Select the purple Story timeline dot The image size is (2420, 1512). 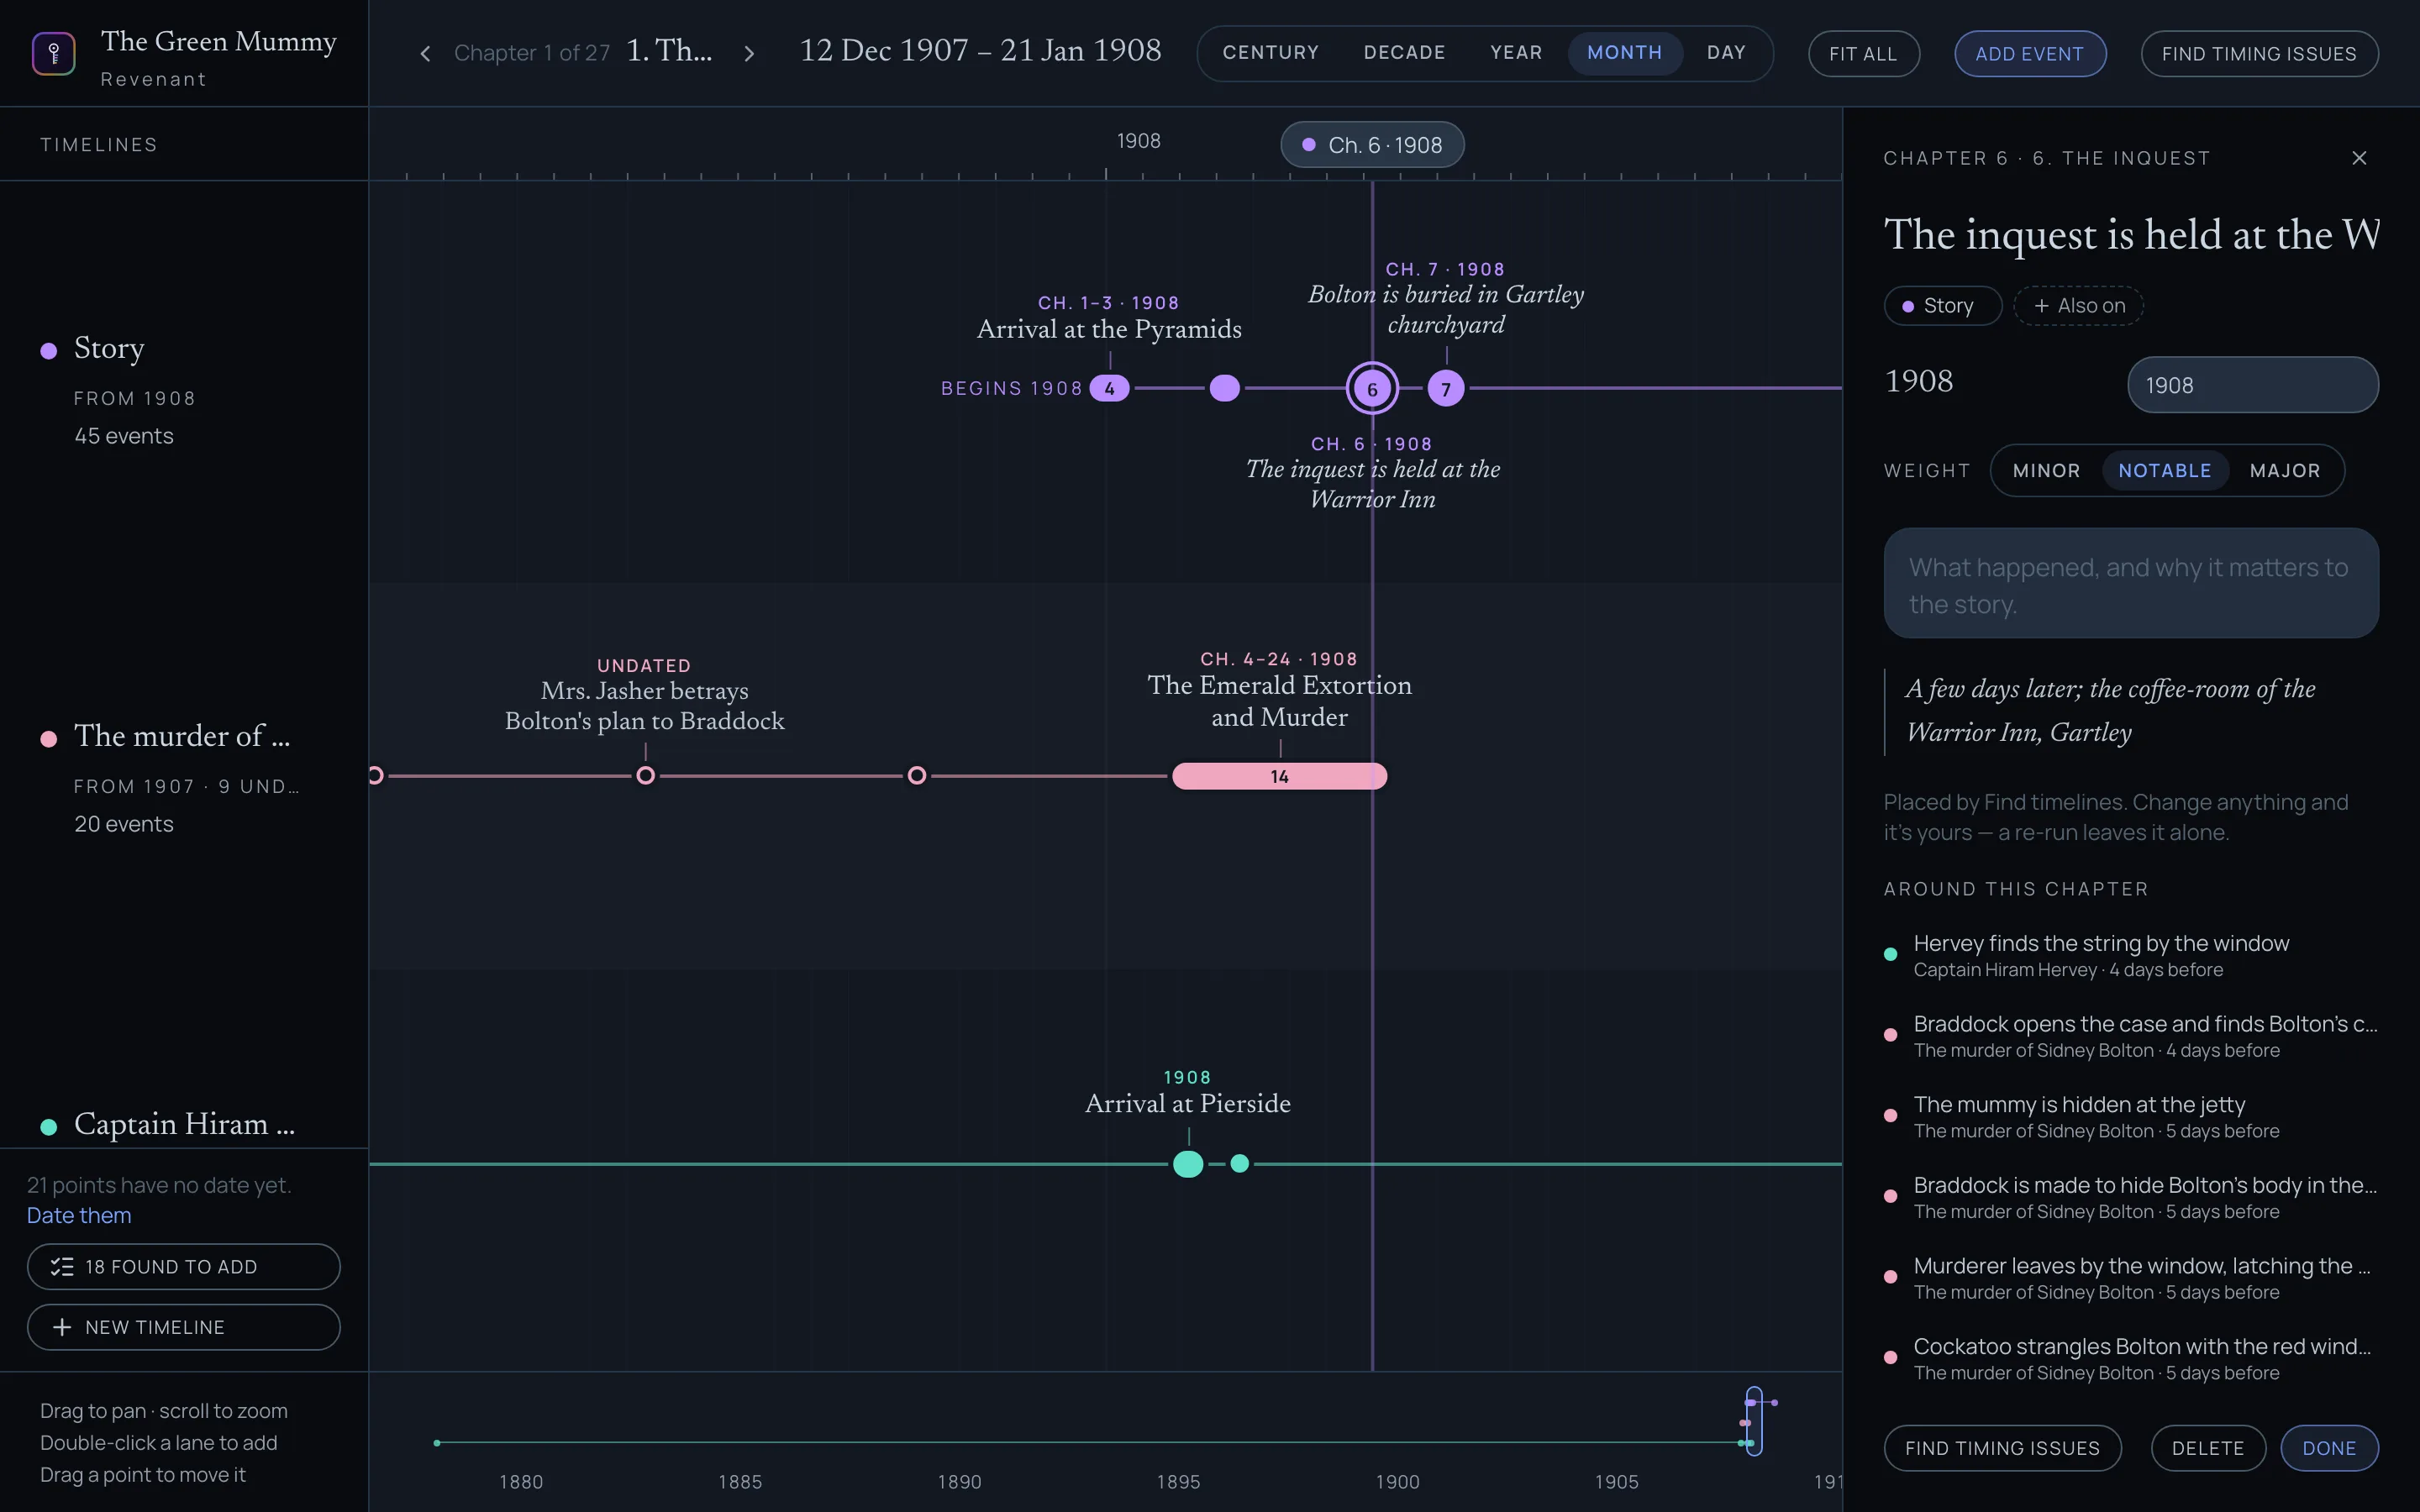click(x=48, y=350)
